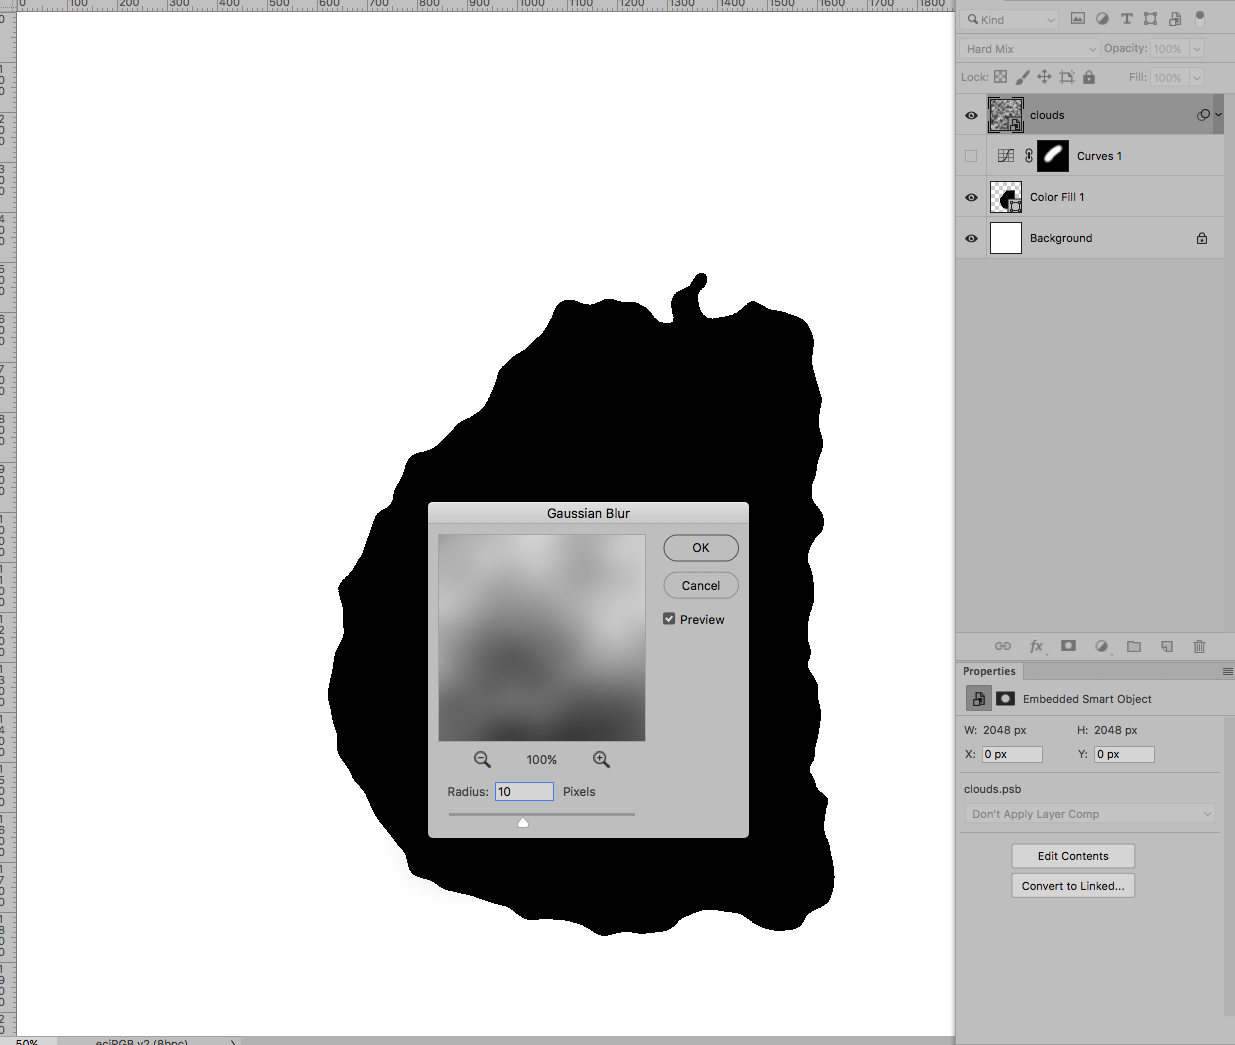
Task: Click the link layers chain icon
Action: [1002, 646]
